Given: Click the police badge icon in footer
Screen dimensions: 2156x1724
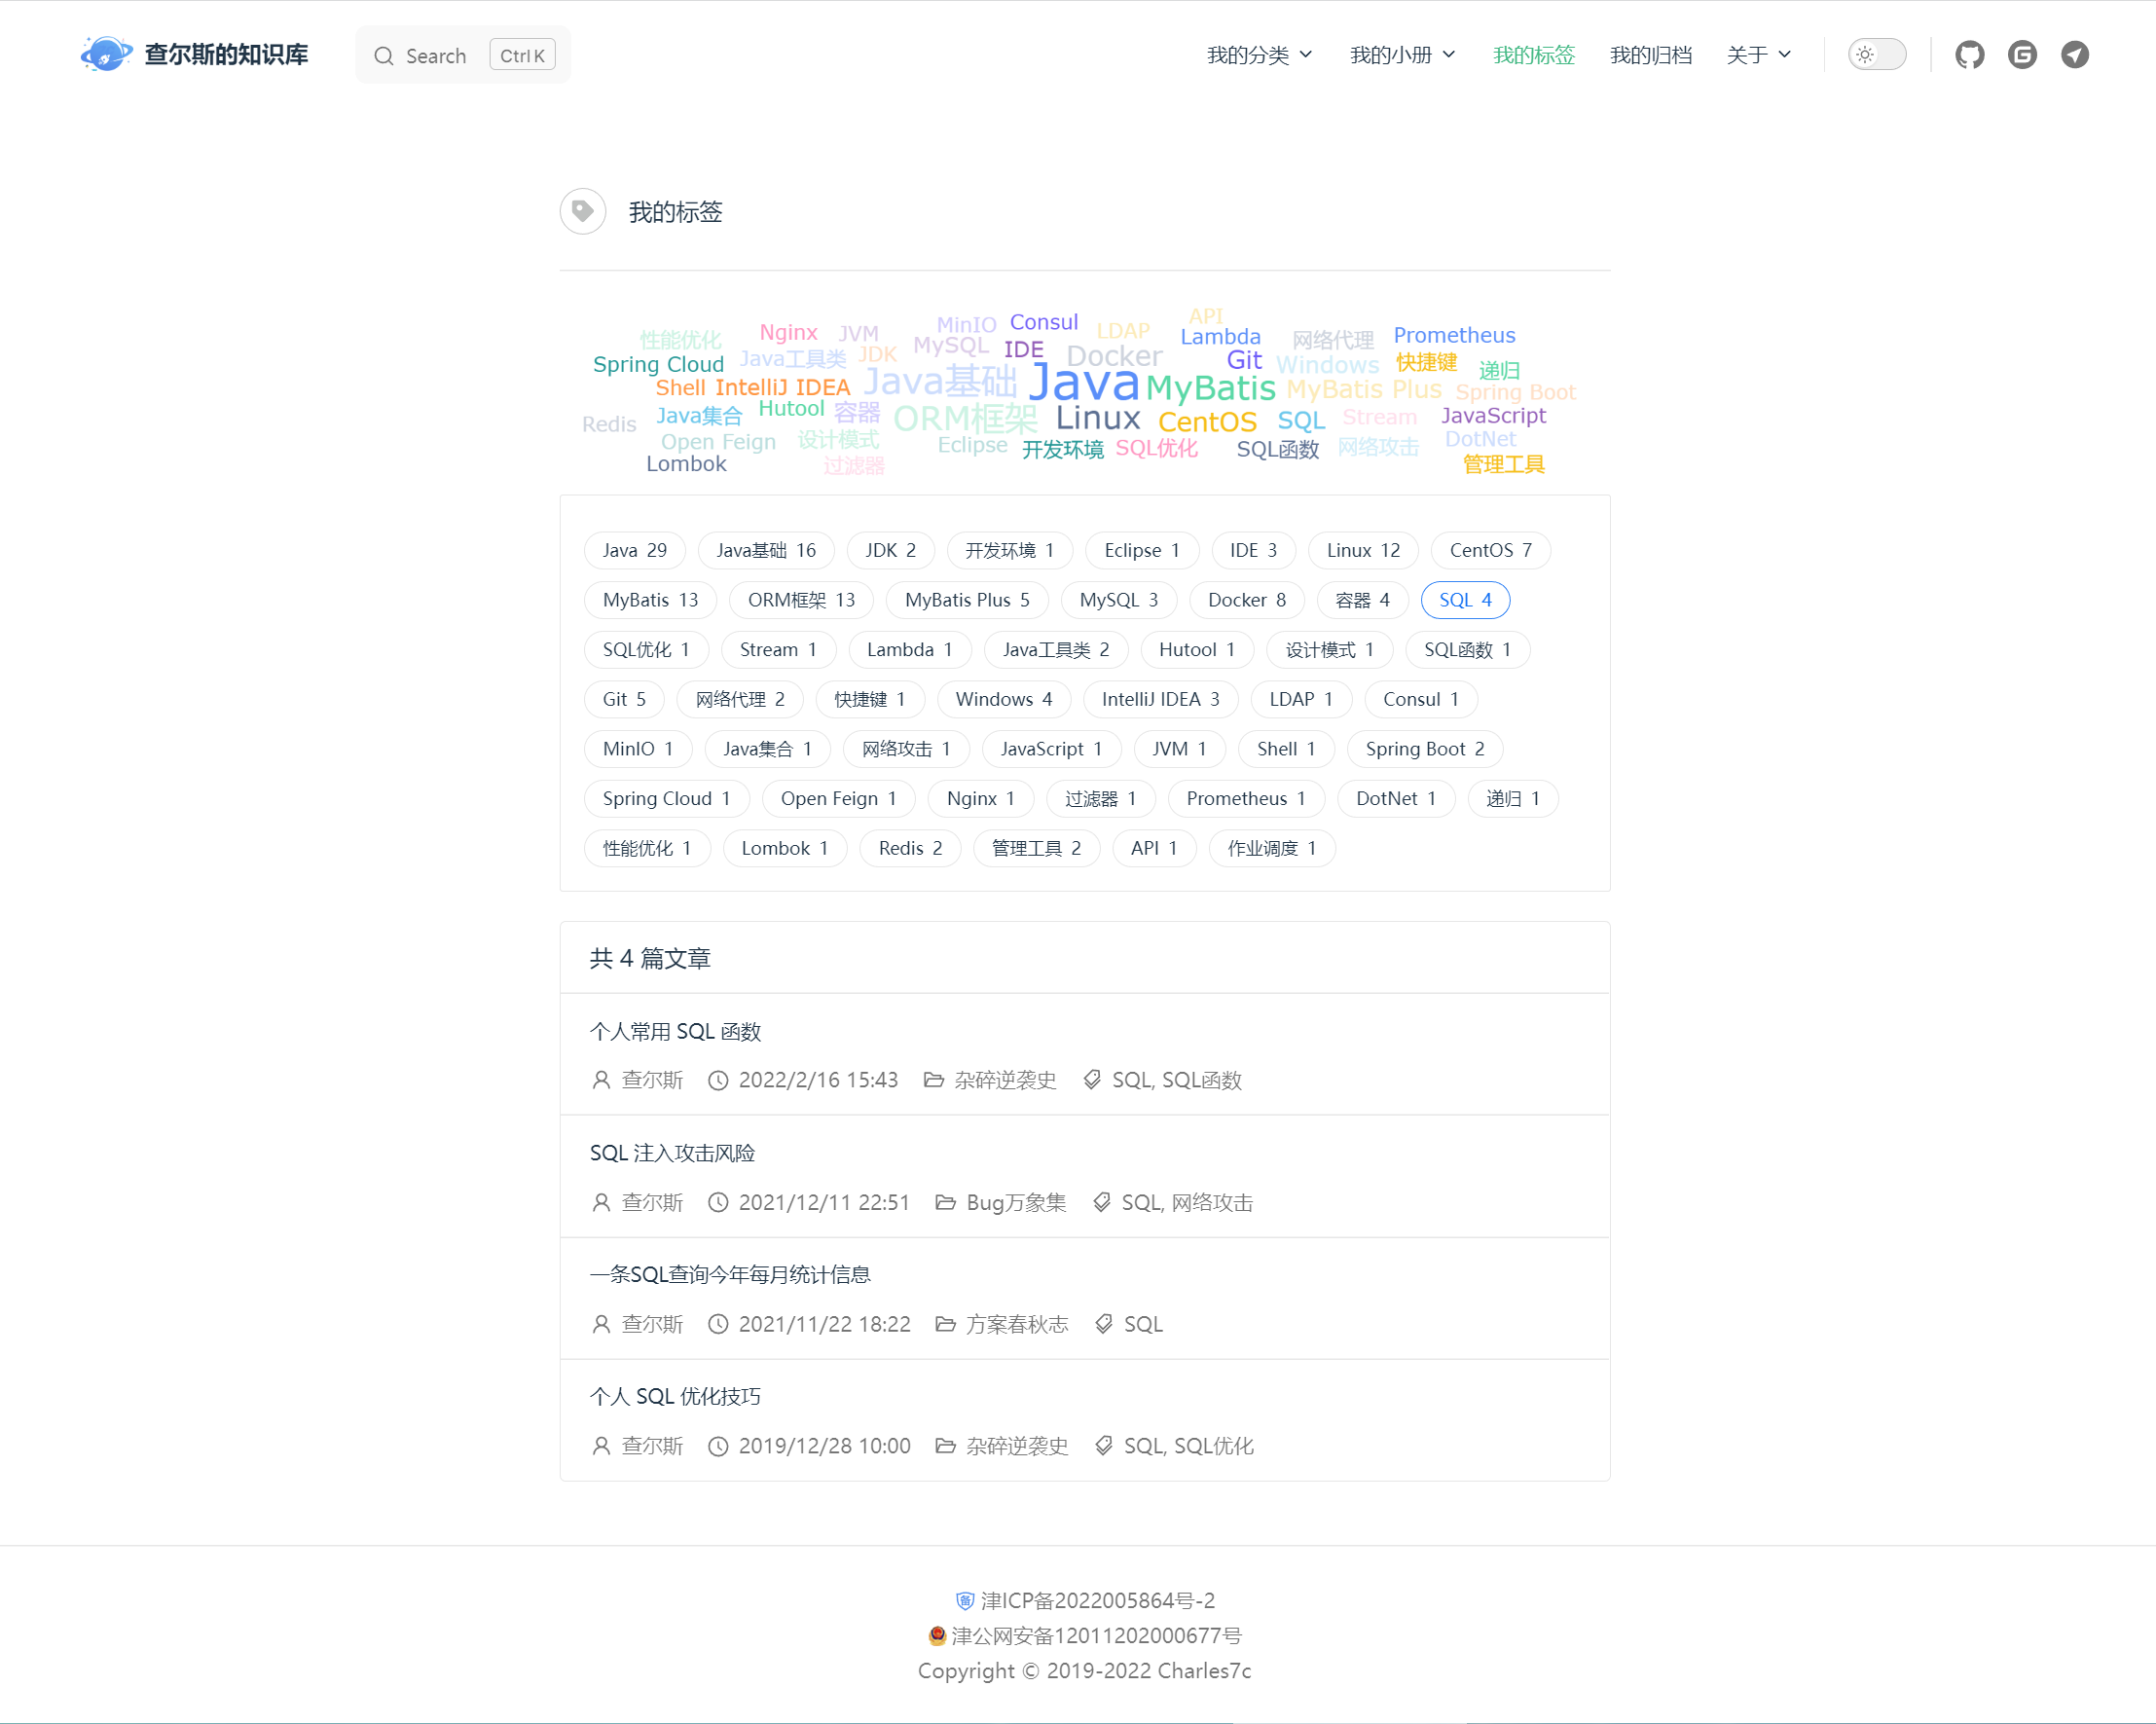Looking at the screenshot, I should (937, 1635).
